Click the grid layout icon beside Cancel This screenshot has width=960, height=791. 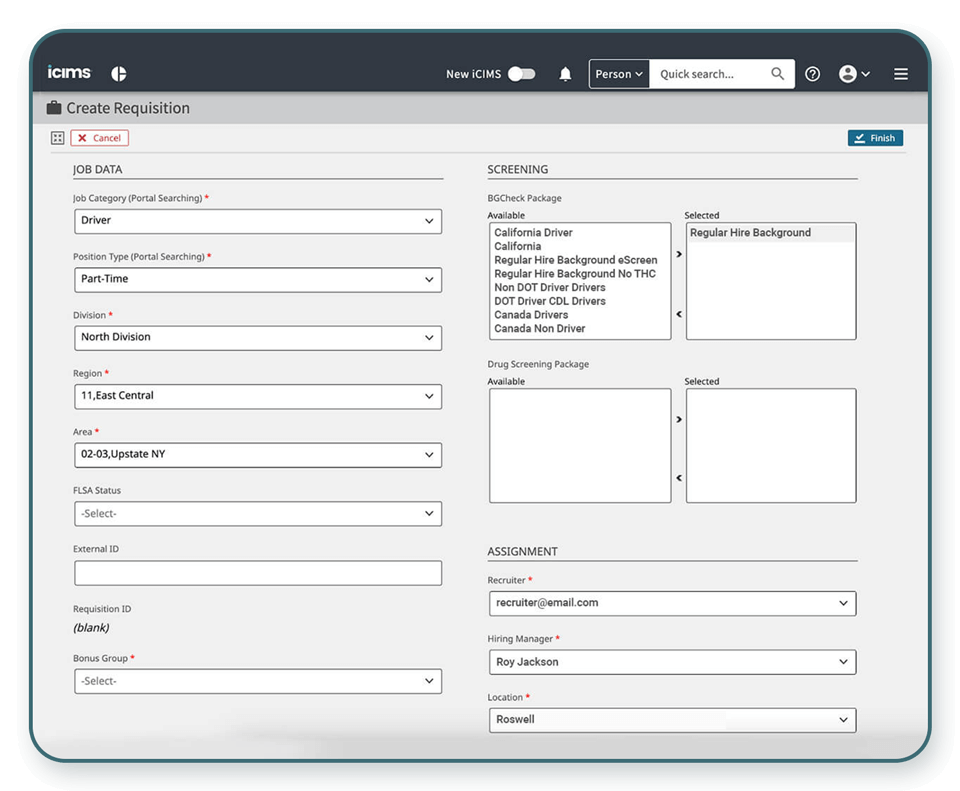tap(58, 138)
